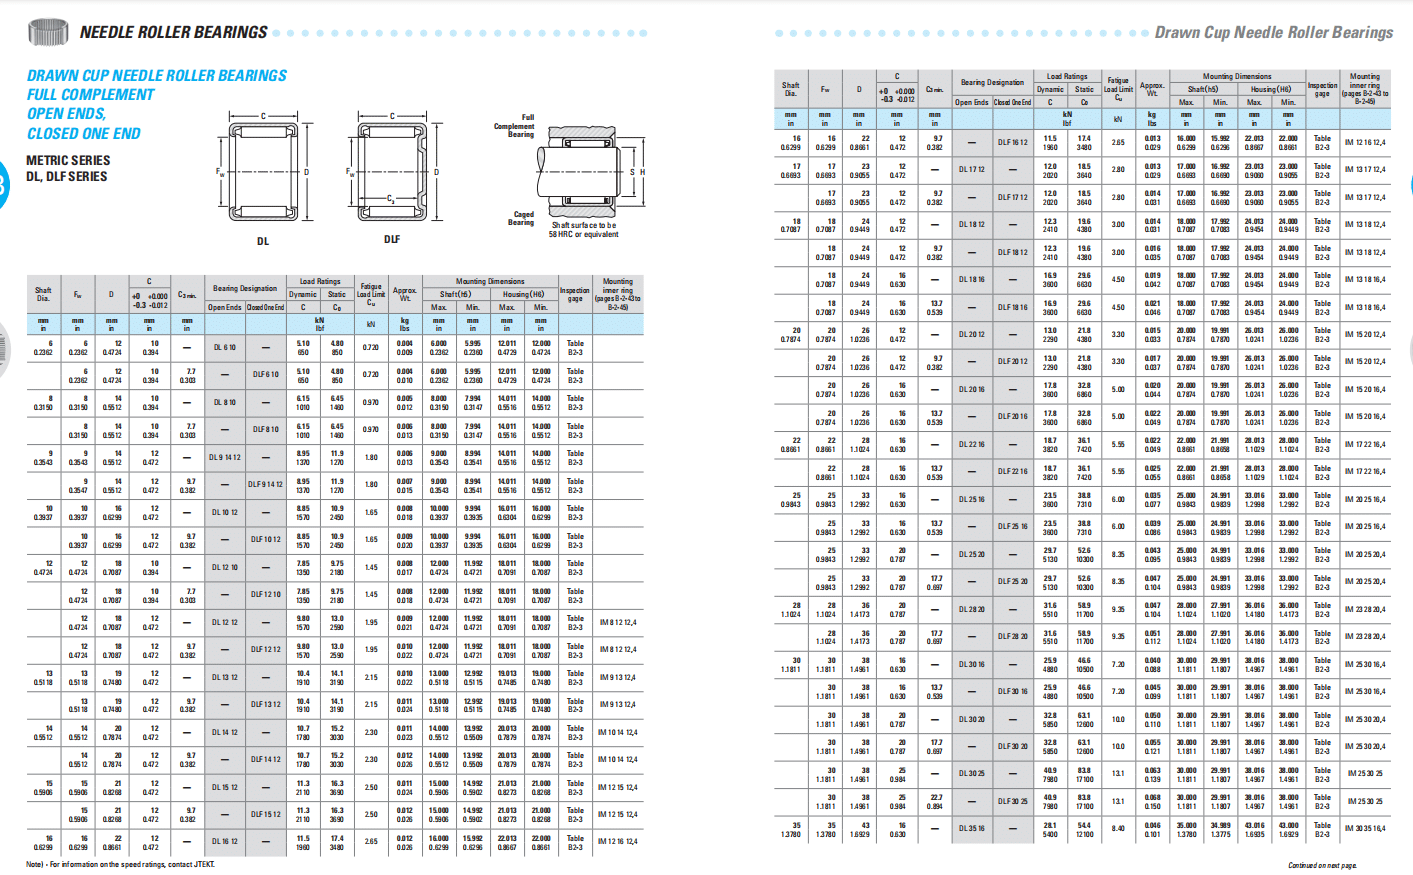The height and width of the screenshot is (875, 1413).
Task: Click the blue tab on right page edge
Action: coord(1410,184)
